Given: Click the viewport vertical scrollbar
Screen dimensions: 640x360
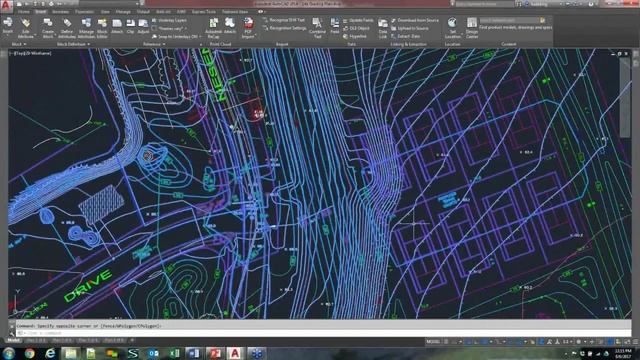Looking at the screenshot, I should pyautogui.click(x=625, y=97).
